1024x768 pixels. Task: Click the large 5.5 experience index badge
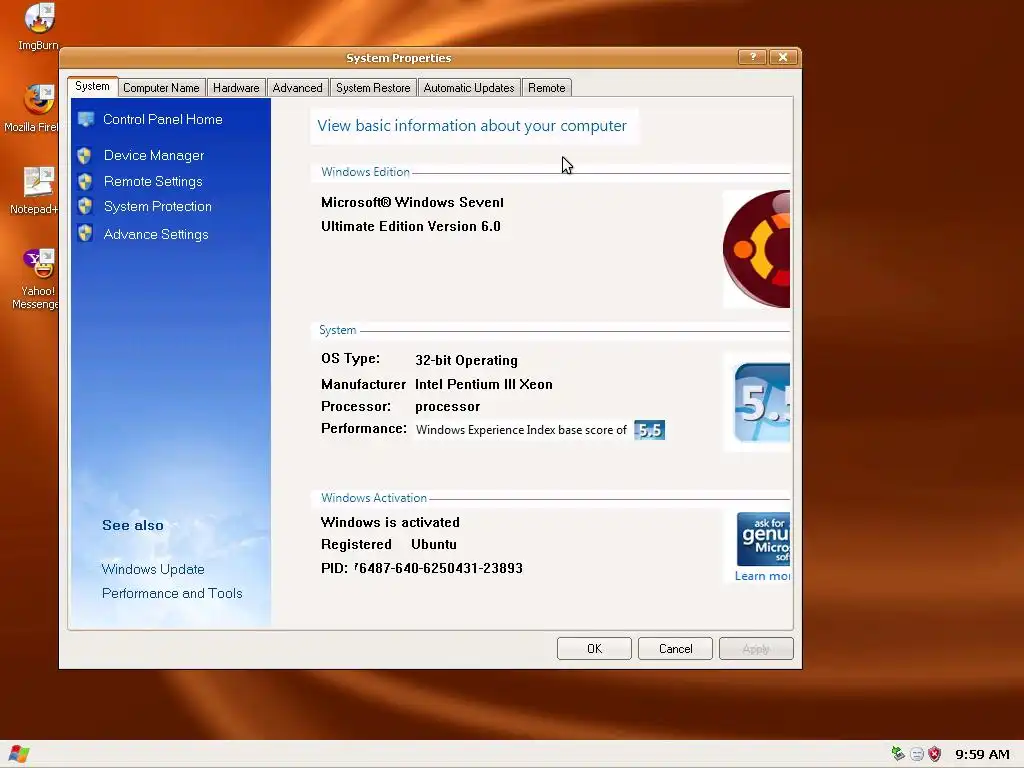tap(761, 402)
